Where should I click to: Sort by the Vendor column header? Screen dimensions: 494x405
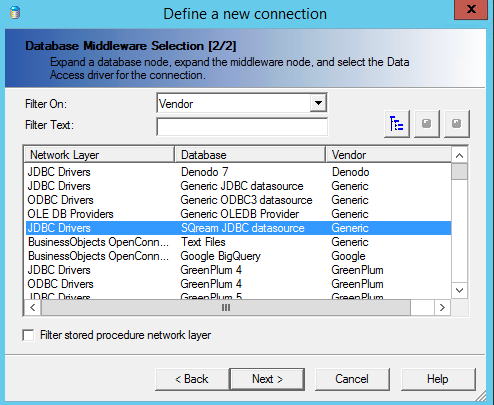388,155
